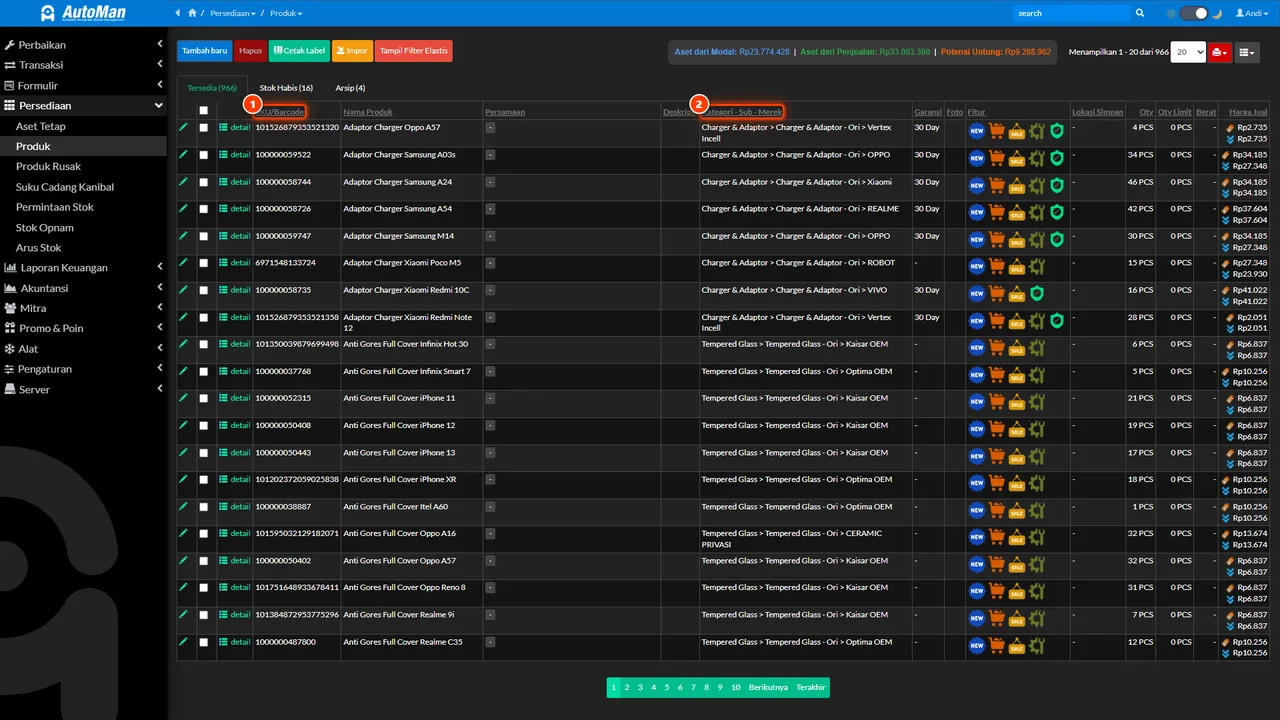The height and width of the screenshot is (720, 1280).
Task: Click the cart icon in Anti Gores Full Cover Realme C35 row
Action: coord(997,645)
